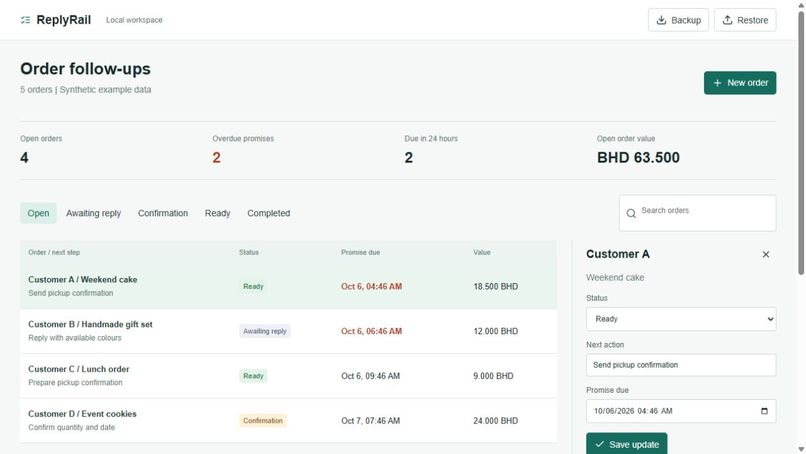This screenshot has width=806, height=454.
Task: Click the value 24.000 BHD
Action: coord(496,421)
